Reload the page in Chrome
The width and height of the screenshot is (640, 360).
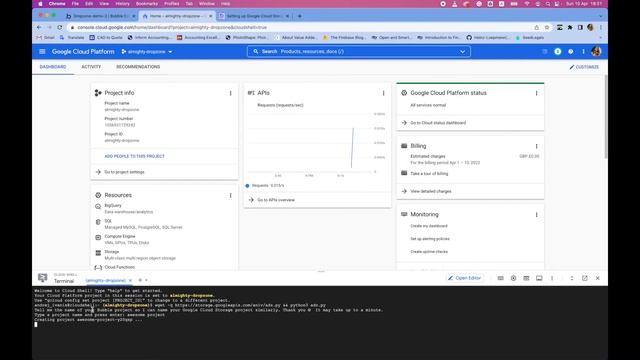(x=60, y=27)
